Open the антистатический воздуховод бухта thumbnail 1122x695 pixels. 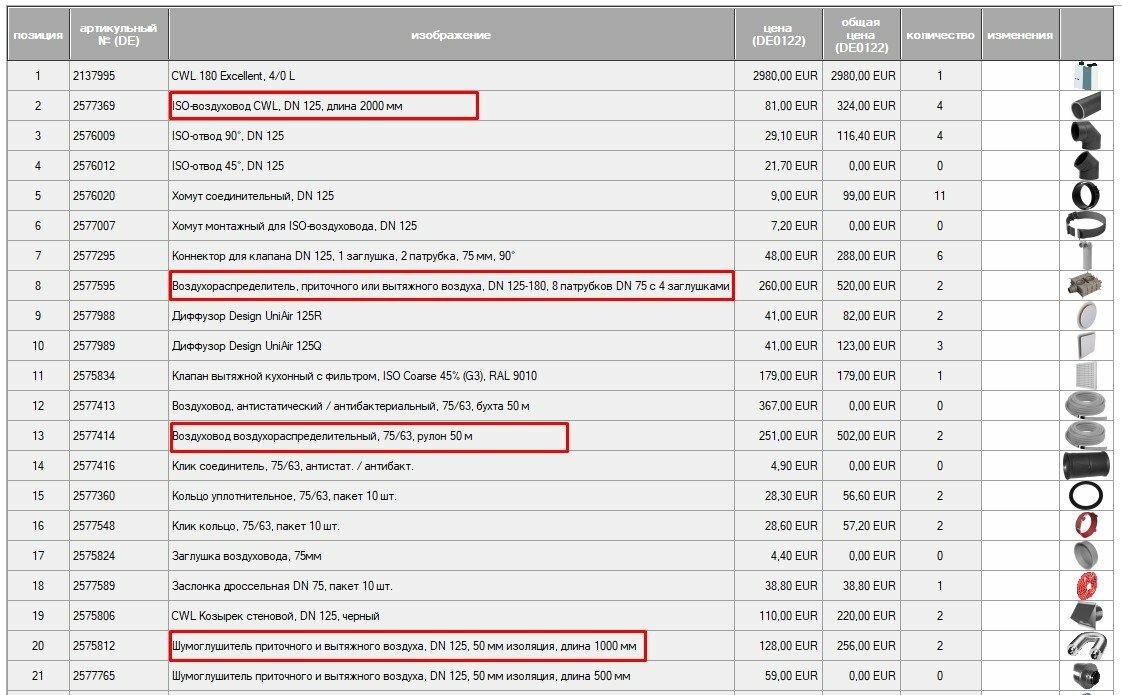click(1086, 406)
